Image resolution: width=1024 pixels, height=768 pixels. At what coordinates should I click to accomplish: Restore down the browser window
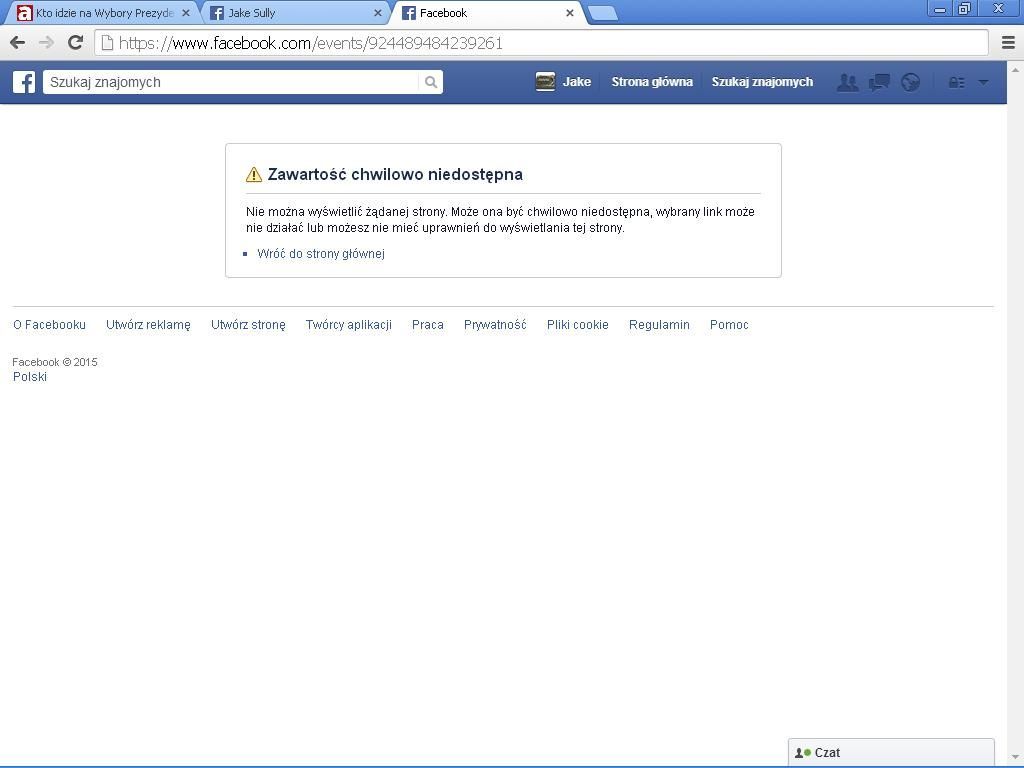click(x=964, y=9)
